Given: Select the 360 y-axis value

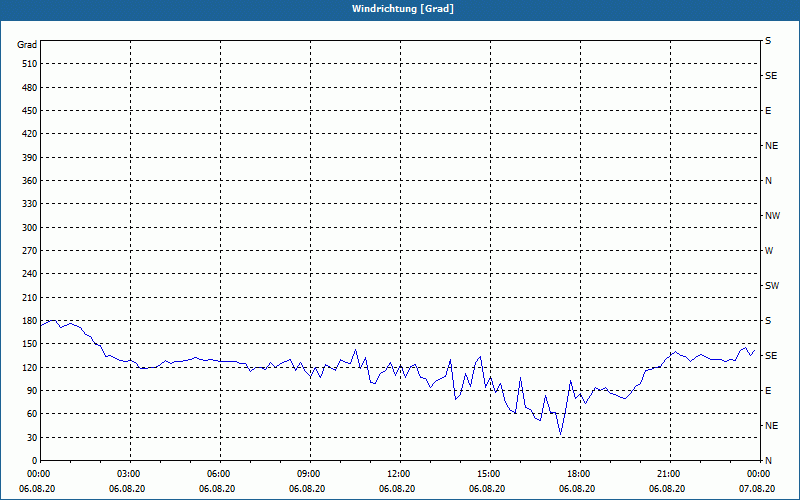Looking at the screenshot, I should point(30,181).
